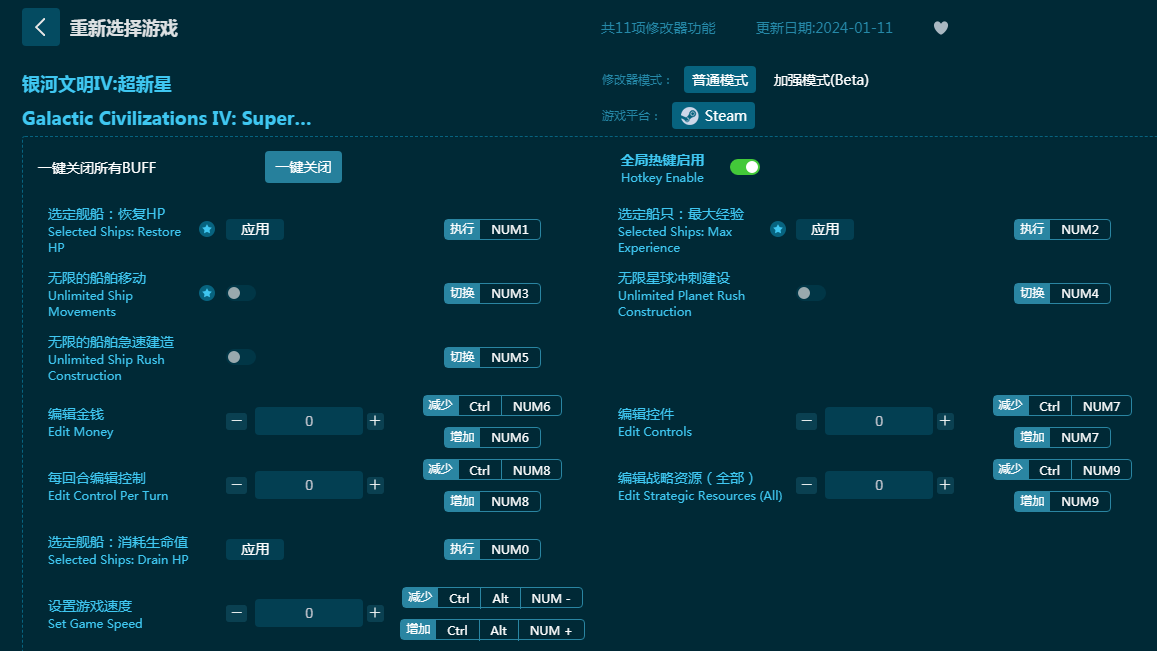The image size is (1157, 651).
Task: Click Set Game Speed value field
Action: pyautogui.click(x=309, y=613)
